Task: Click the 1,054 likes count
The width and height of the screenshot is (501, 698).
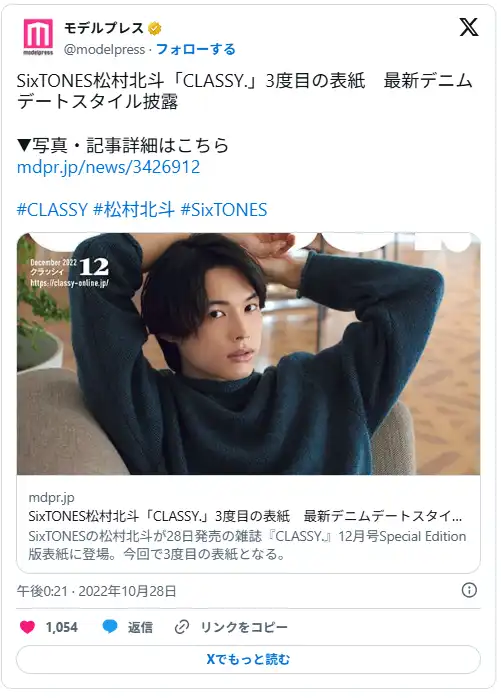Action: tap(61, 627)
